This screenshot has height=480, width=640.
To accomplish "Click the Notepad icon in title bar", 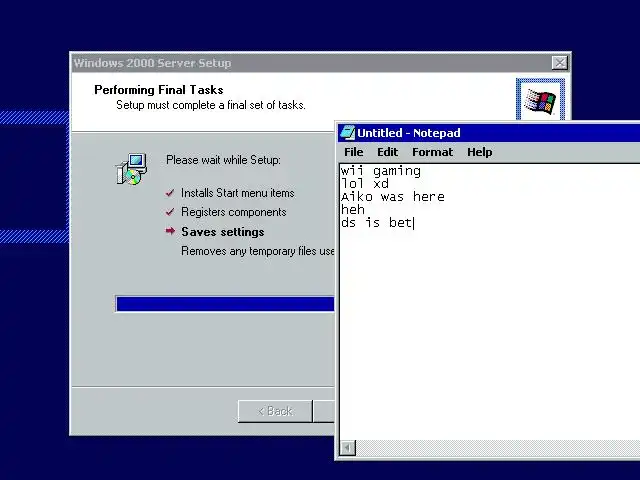I will (347, 133).
